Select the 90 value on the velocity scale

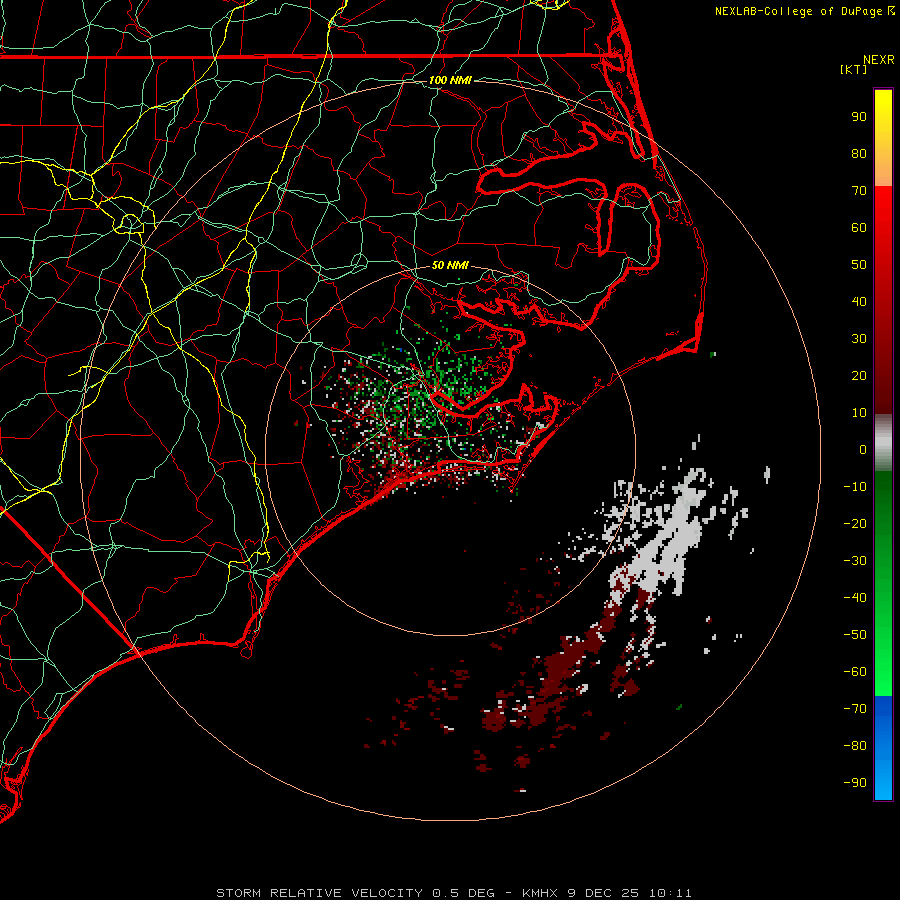859,117
